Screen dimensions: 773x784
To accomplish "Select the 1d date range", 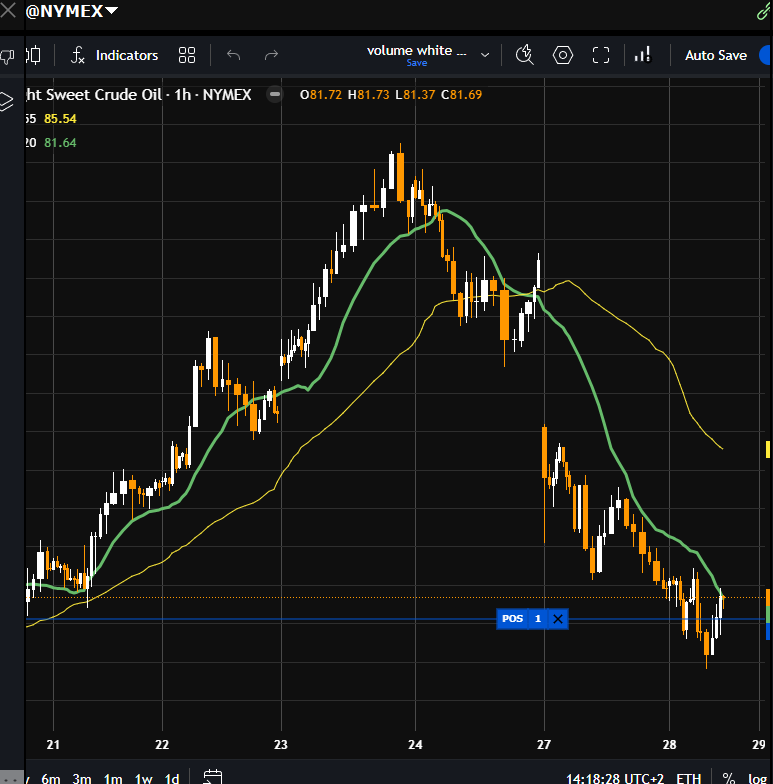I will point(172,778).
